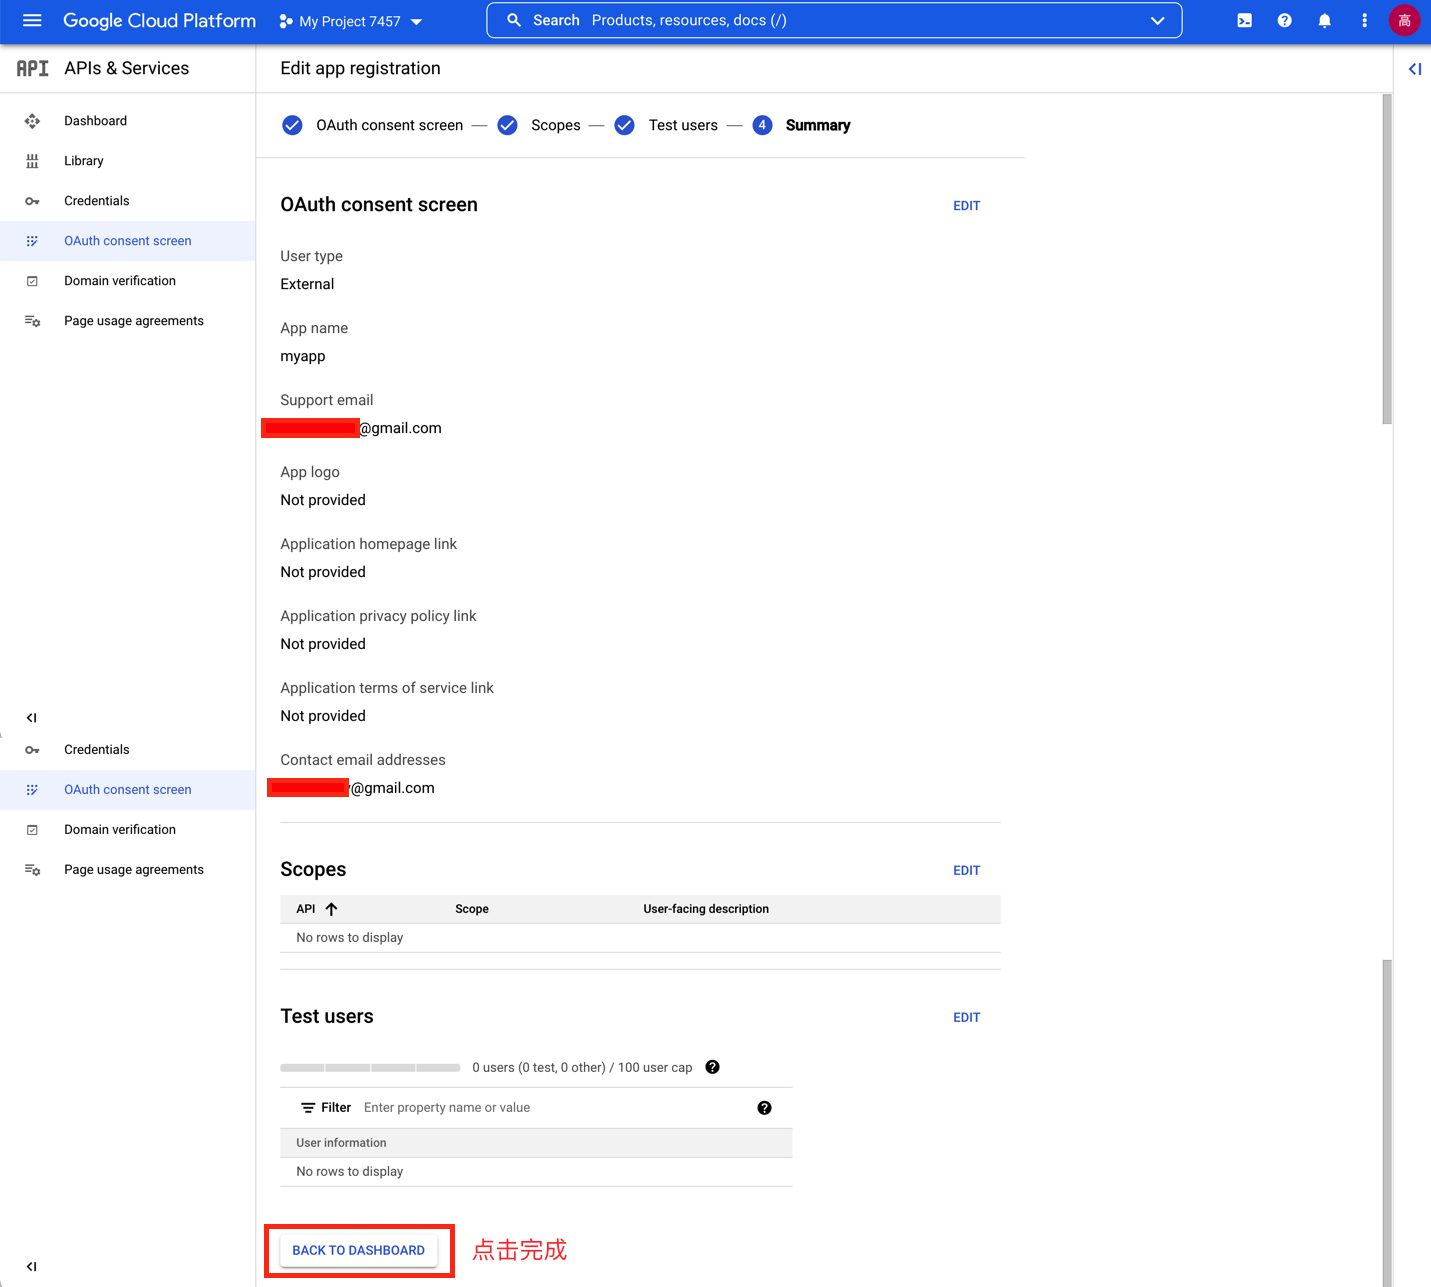
Task: Collapse the right info panel arrow
Action: coord(1414,69)
